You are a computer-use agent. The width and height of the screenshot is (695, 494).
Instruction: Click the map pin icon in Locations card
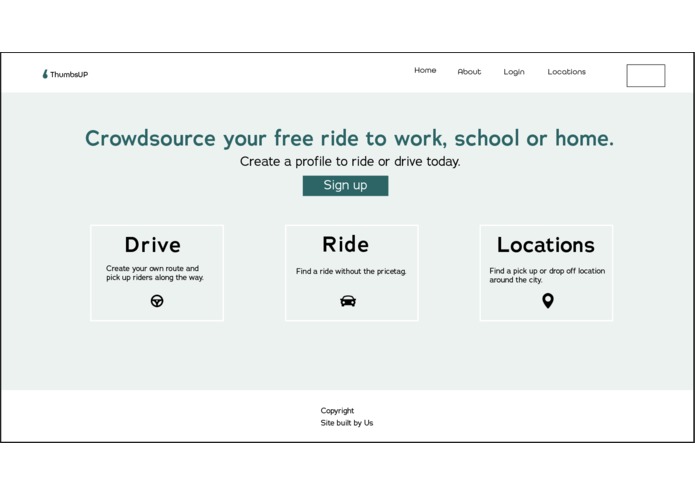(548, 301)
